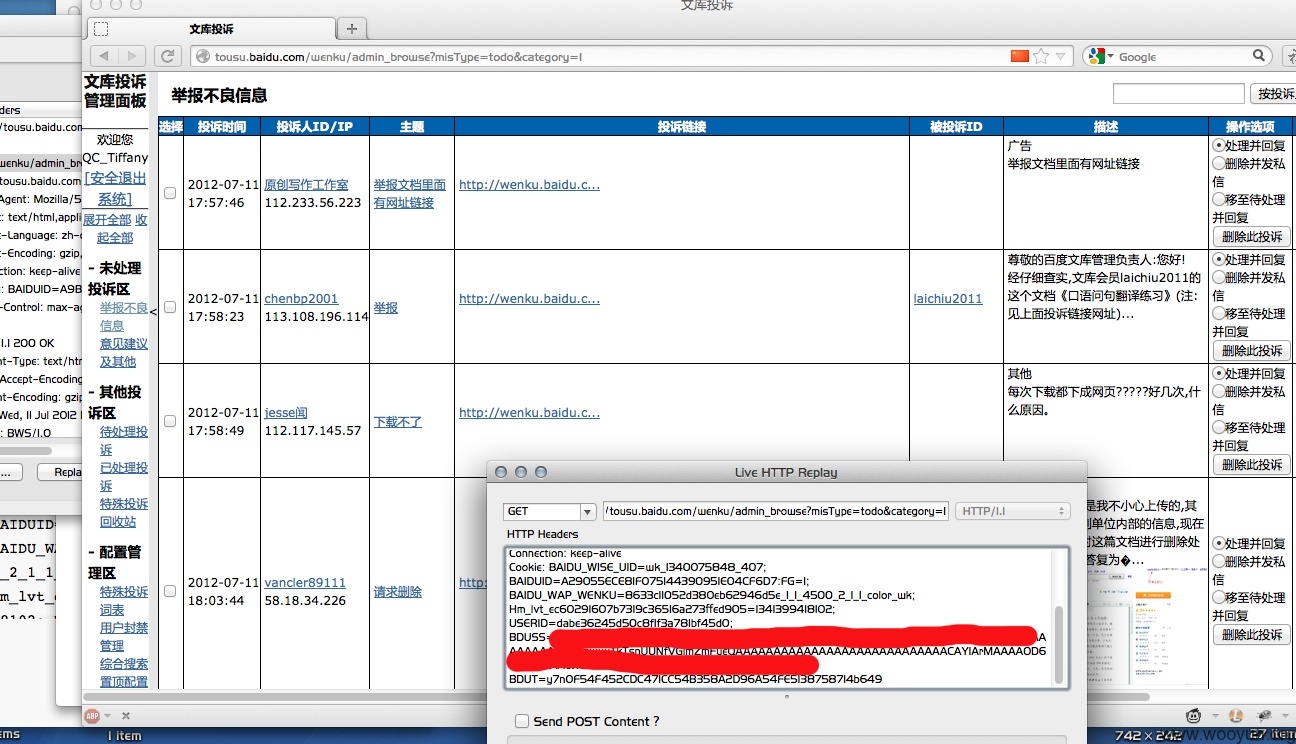
Task: Click 安全退出系统 logout link
Action: click(115, 188)
